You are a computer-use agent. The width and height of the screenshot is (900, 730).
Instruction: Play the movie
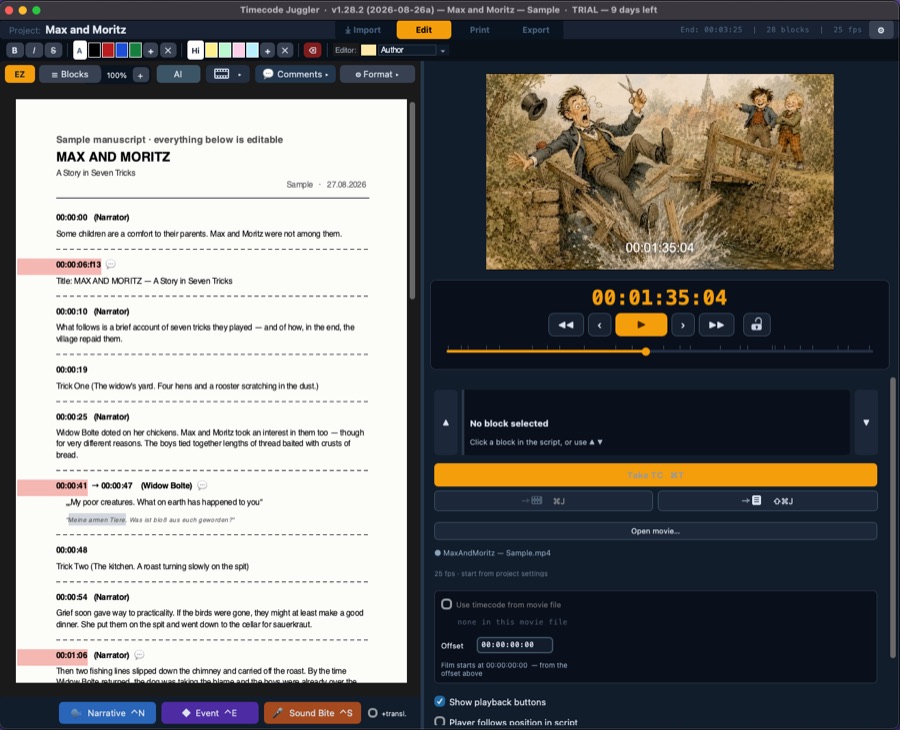[641, 325]
